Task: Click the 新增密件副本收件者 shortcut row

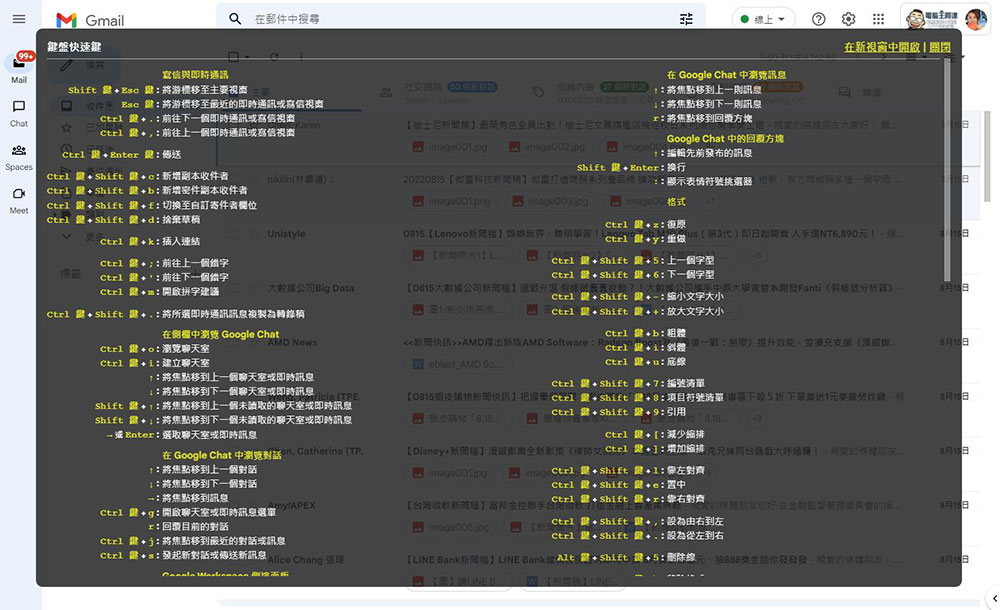Action: coord(147,190)
